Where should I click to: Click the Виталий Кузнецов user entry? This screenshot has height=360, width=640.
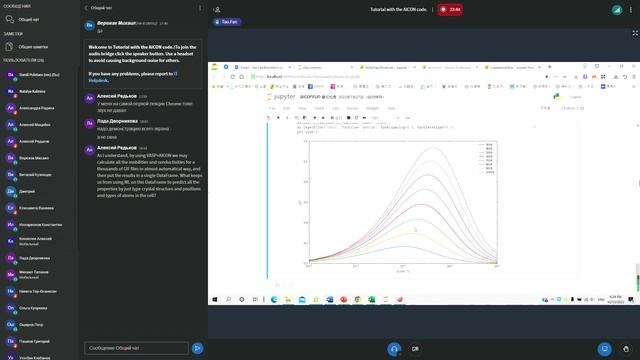35,175
